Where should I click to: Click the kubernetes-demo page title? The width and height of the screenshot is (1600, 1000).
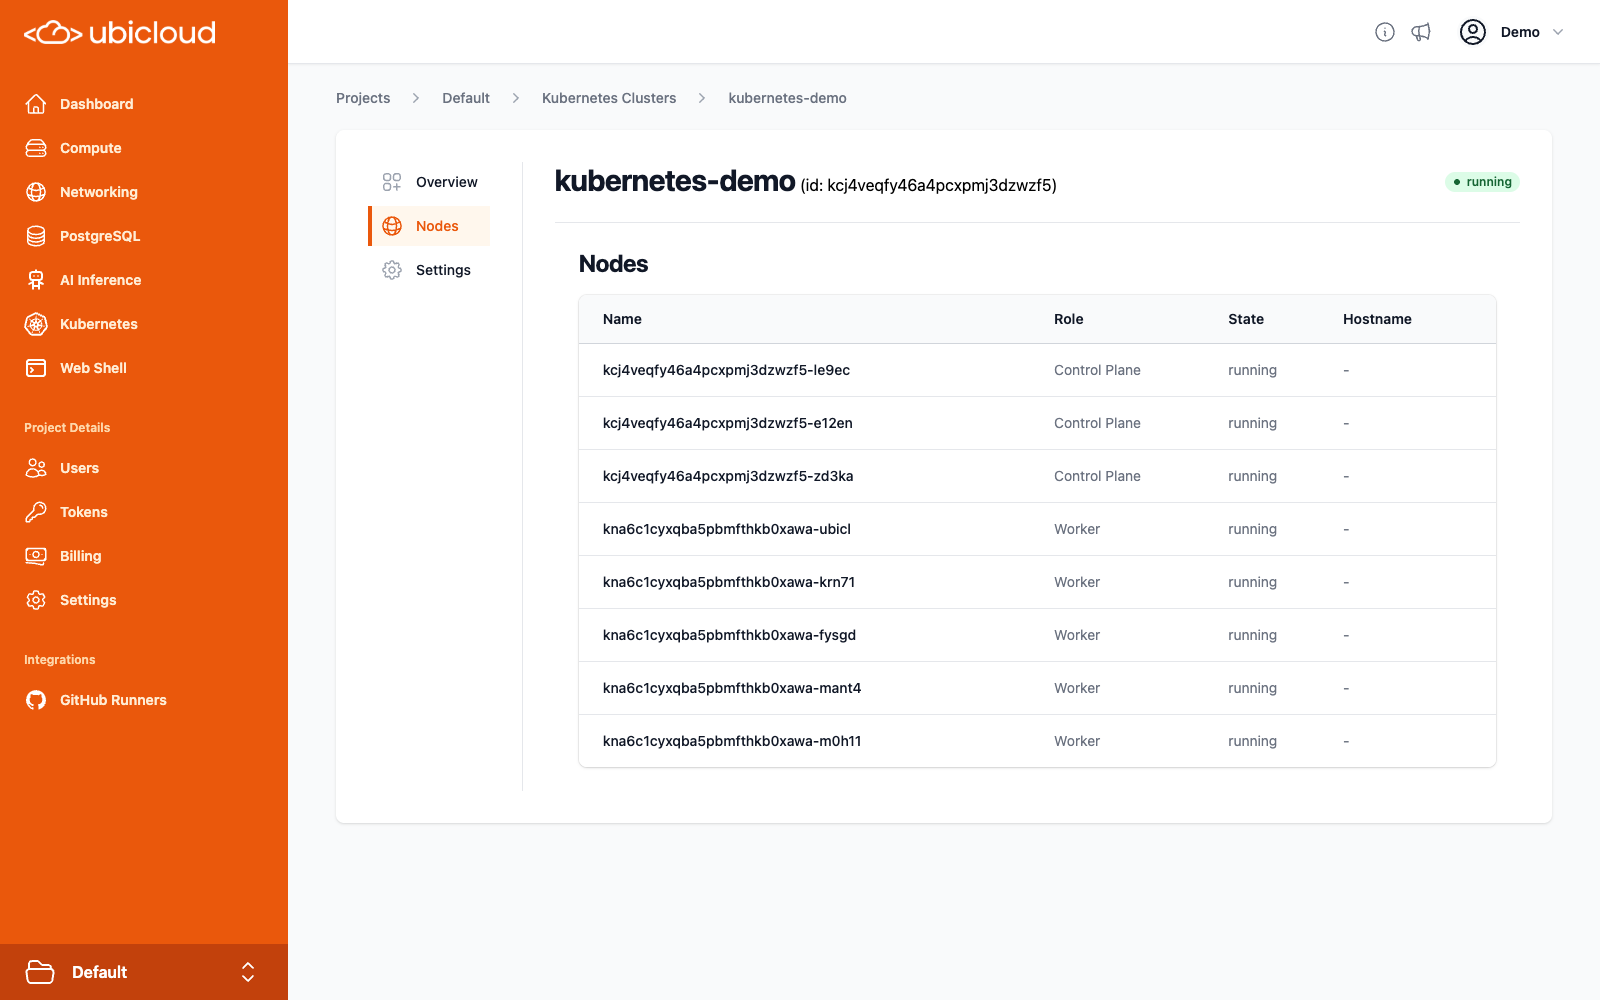[675, 181]
